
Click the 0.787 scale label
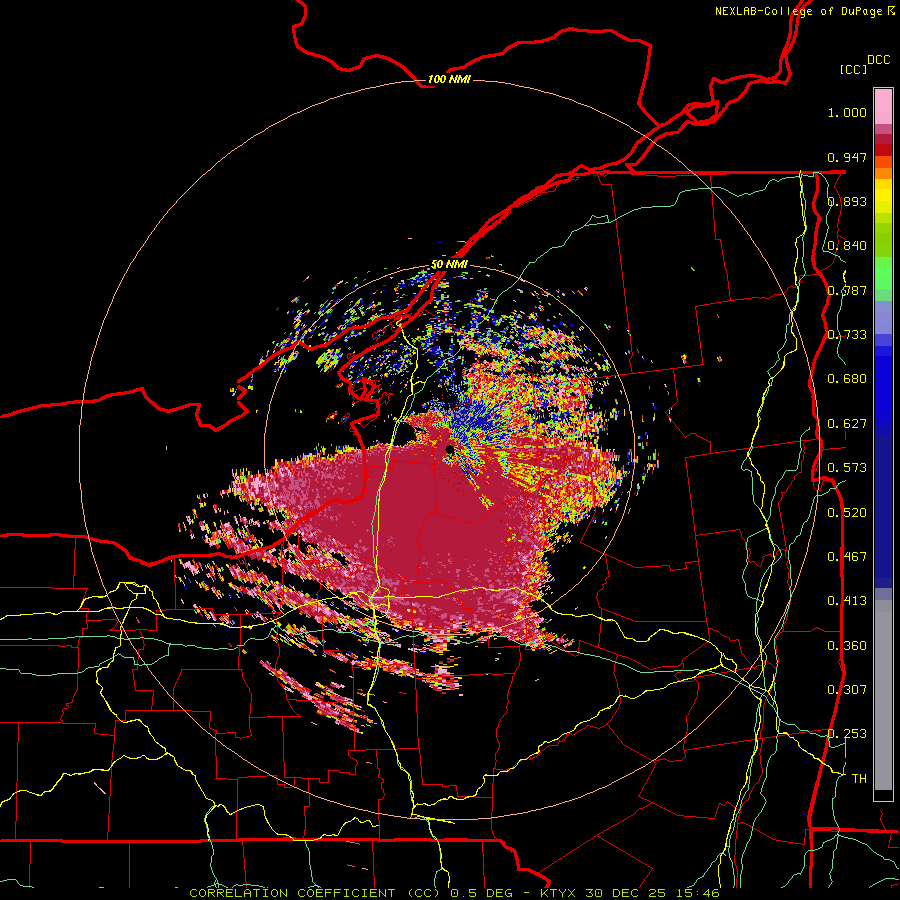click(x=847, y=290)
